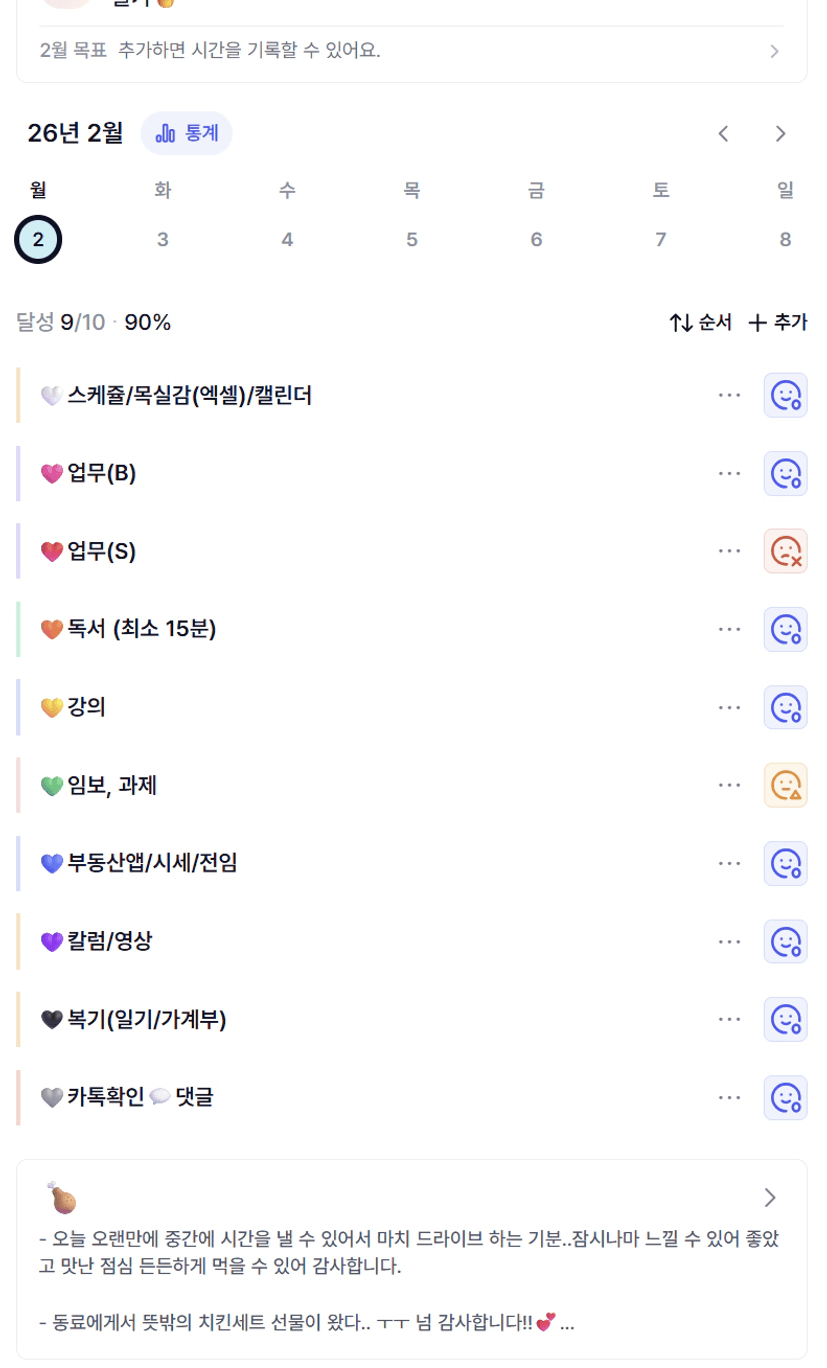Click the purple color bar beside 강의
Viewport: 827px width, 1368px height.
(18, 708)
